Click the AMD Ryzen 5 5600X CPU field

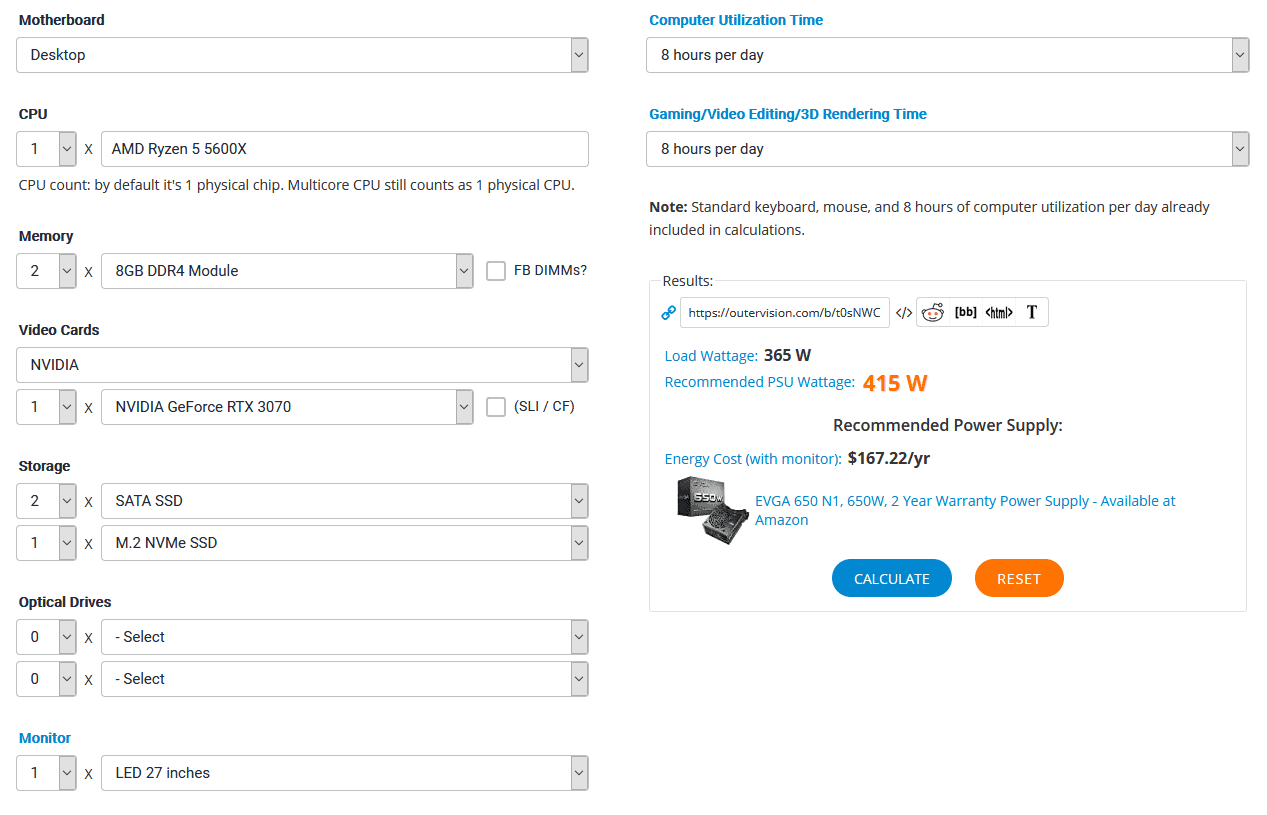344,149
